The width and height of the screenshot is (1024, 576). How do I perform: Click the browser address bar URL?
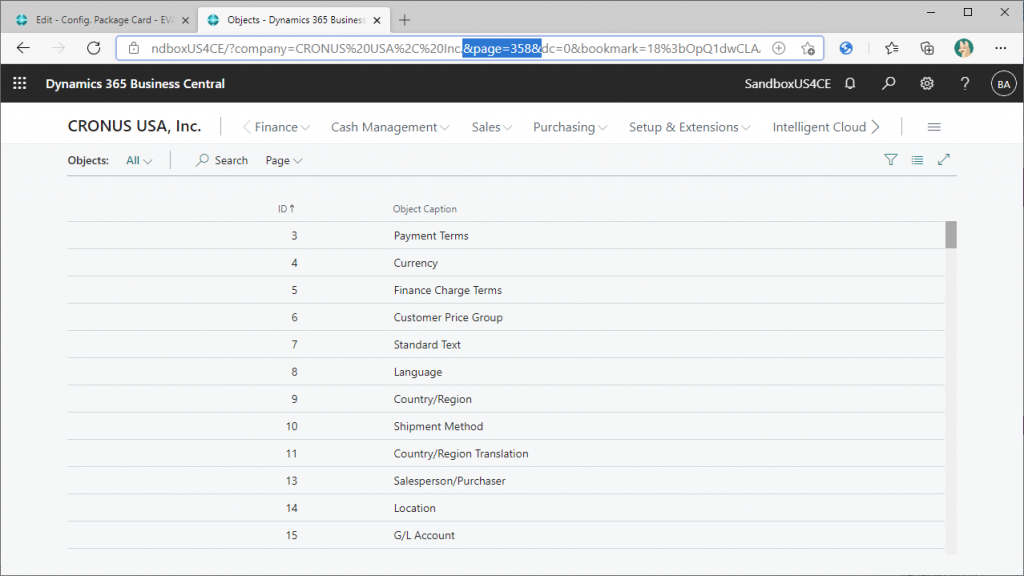point(455,48)
